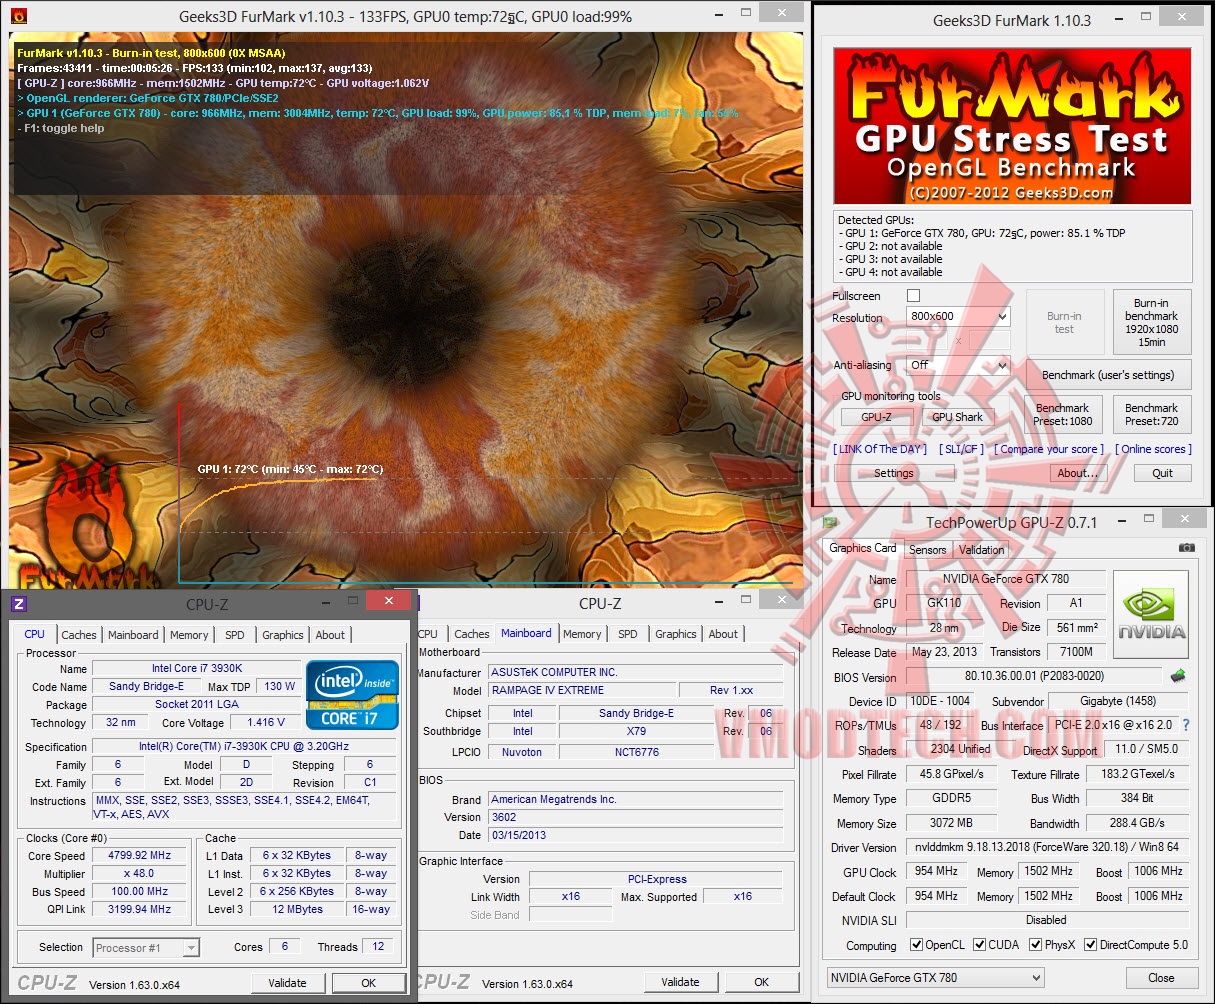Click the GPU-Z title bar app icon
Image resolution: width=1215 pixels, height=1004 pixels.
(x=830, y=521)
